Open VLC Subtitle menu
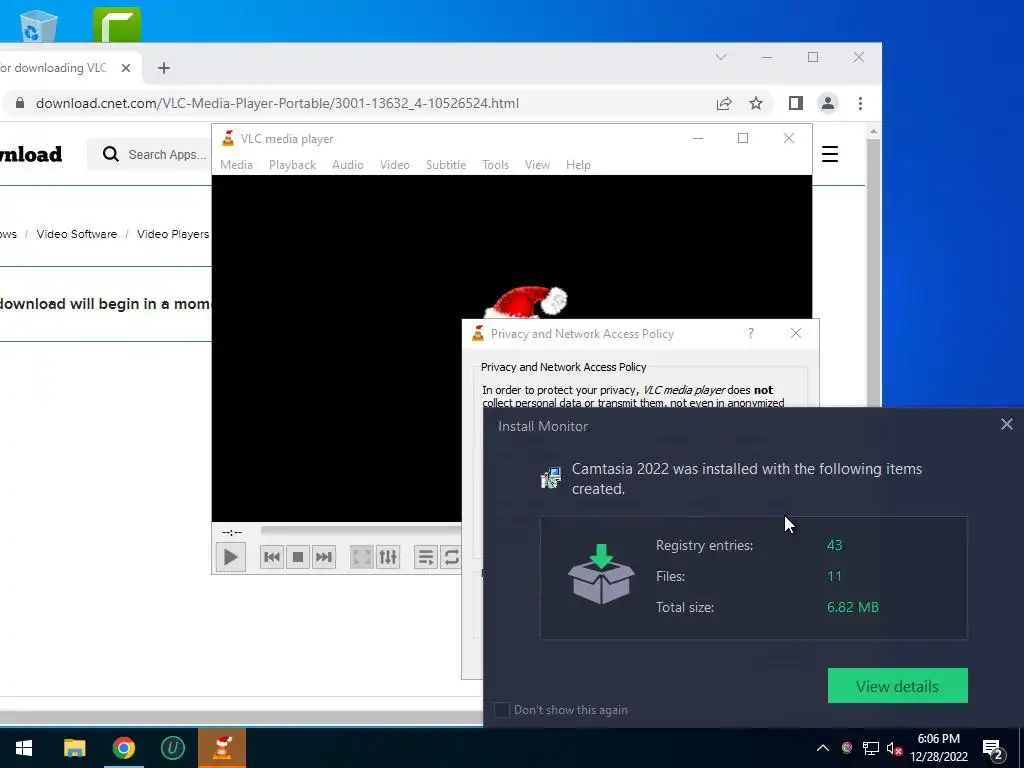Image resolution: width=1024 pixels, height=768 pixels. tap(446, 165)
